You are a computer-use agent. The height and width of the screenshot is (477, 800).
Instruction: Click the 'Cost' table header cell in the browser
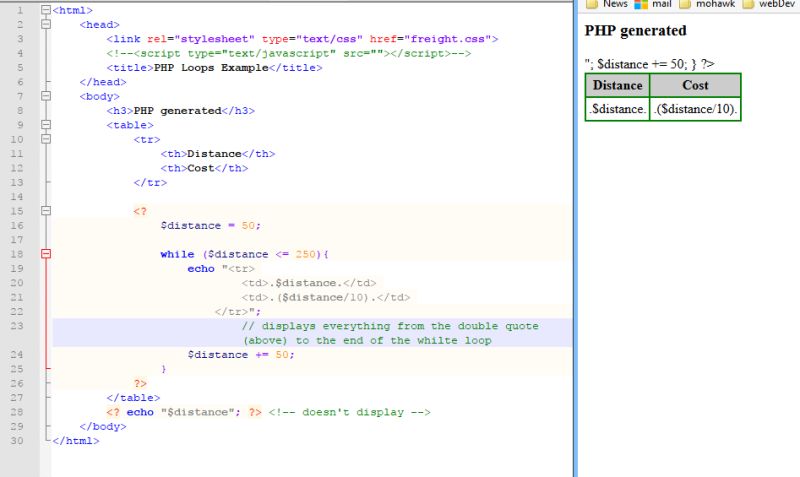pos(695,85)
